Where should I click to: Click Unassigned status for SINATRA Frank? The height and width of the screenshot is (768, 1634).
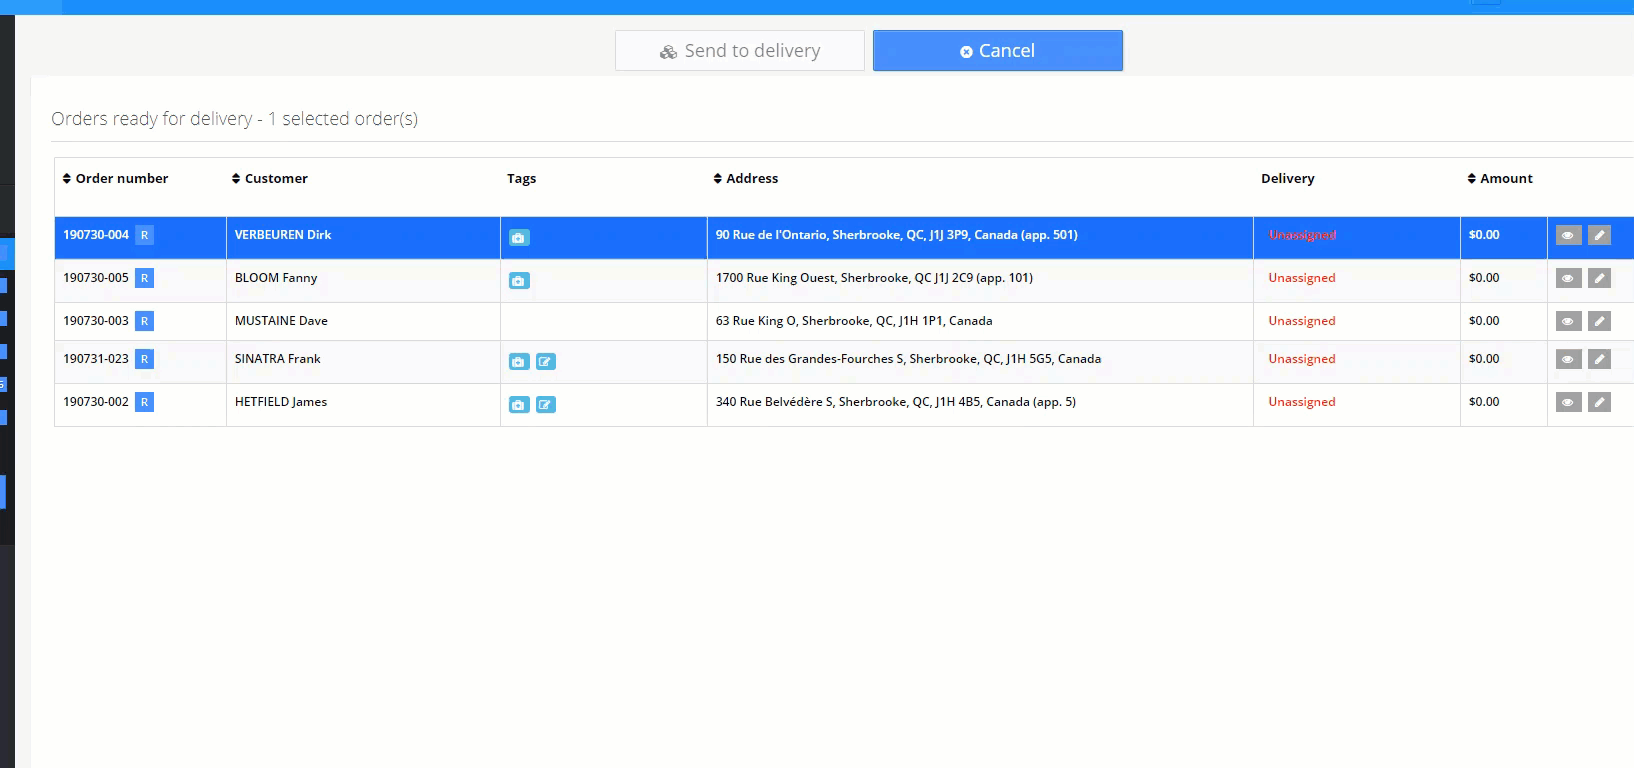pyautogui.click(x=1302, y=359)
